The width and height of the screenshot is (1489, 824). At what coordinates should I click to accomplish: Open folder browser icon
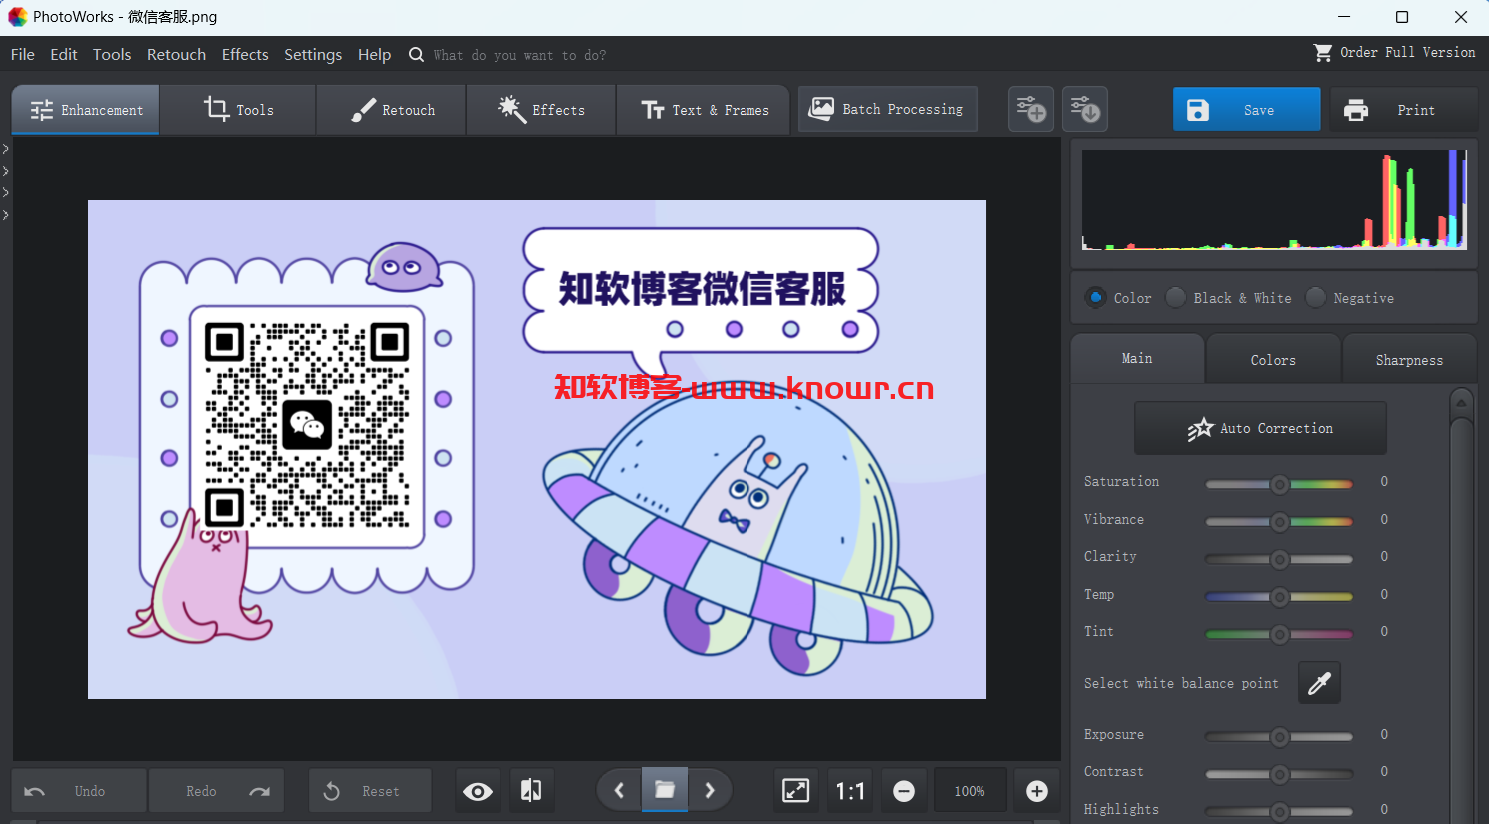pos(665,790)
